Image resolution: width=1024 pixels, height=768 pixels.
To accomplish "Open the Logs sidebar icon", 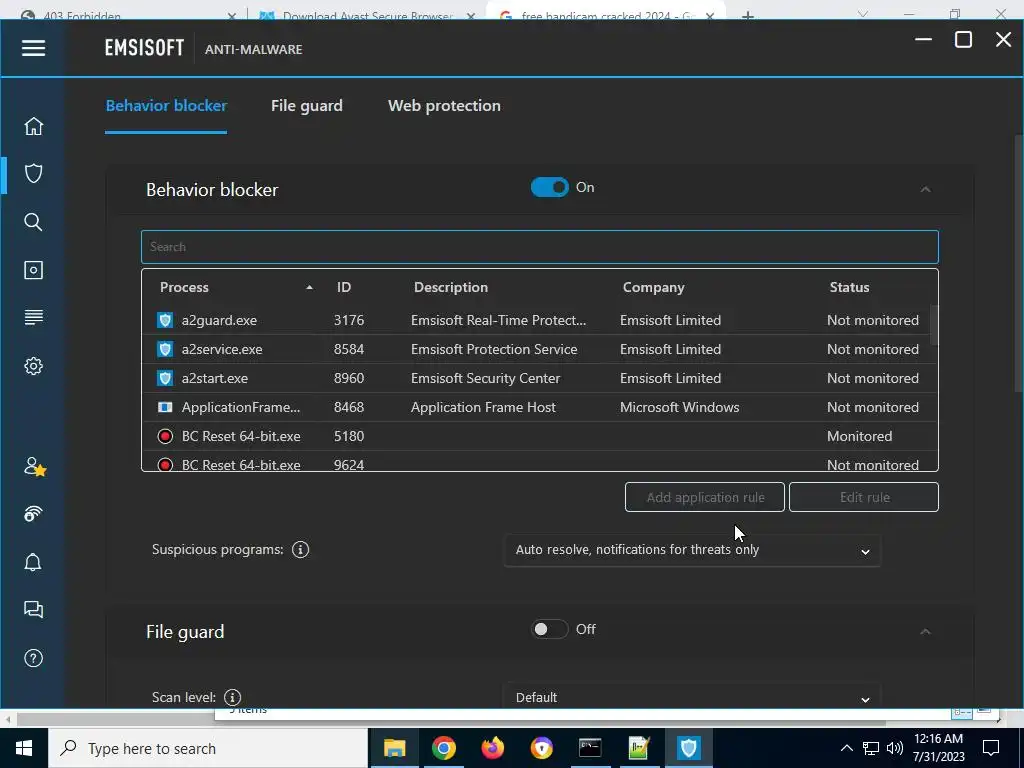I will pos(33,317).
